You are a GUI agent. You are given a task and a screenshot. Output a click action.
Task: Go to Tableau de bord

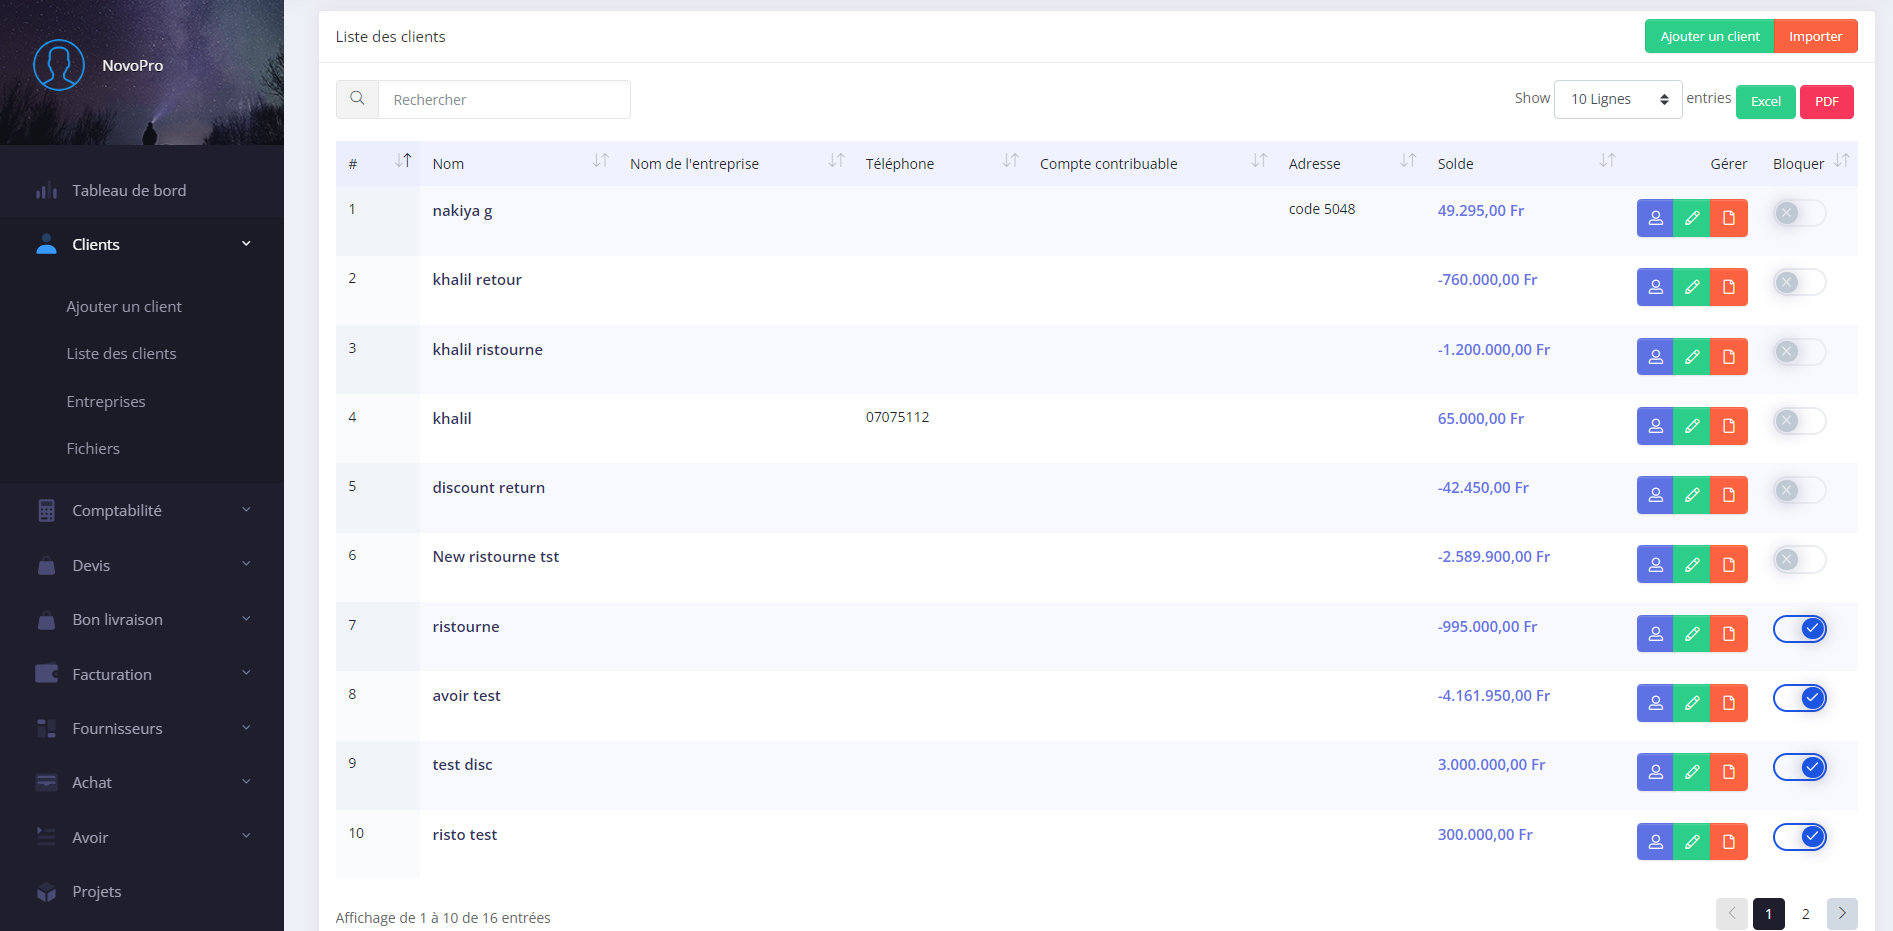pyautogui.click(x=129, y=191)
